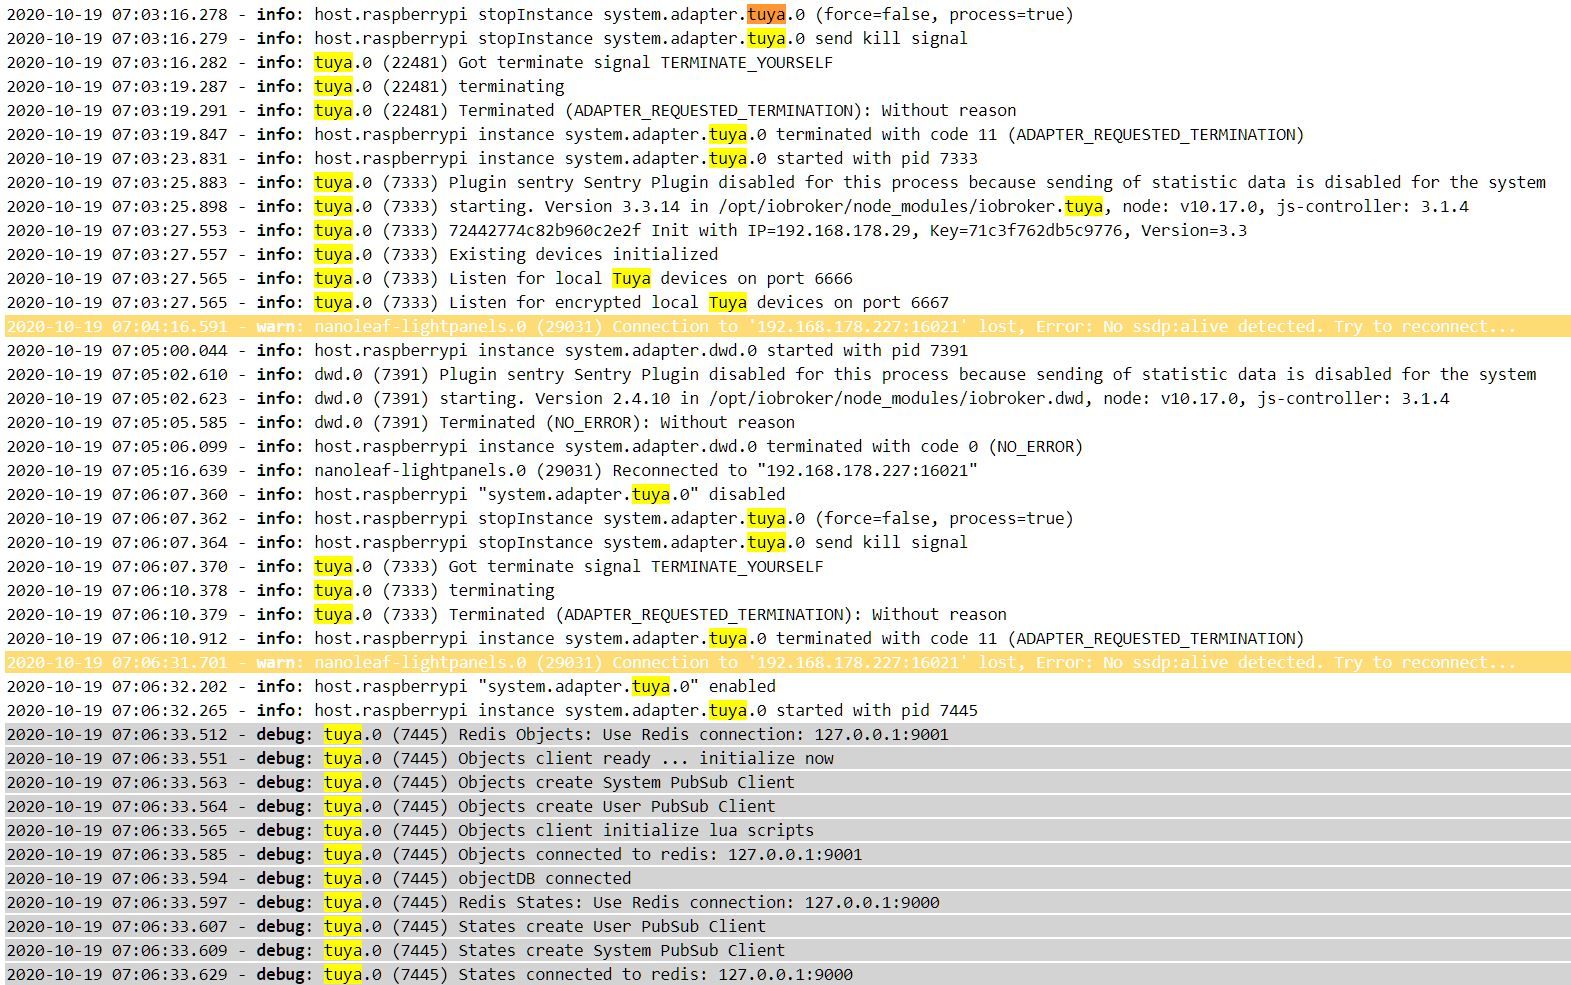Click the 'Objects create User PubSub Client' line
This screenshot has height=985, width=1571.
click(x=788, y=806)
